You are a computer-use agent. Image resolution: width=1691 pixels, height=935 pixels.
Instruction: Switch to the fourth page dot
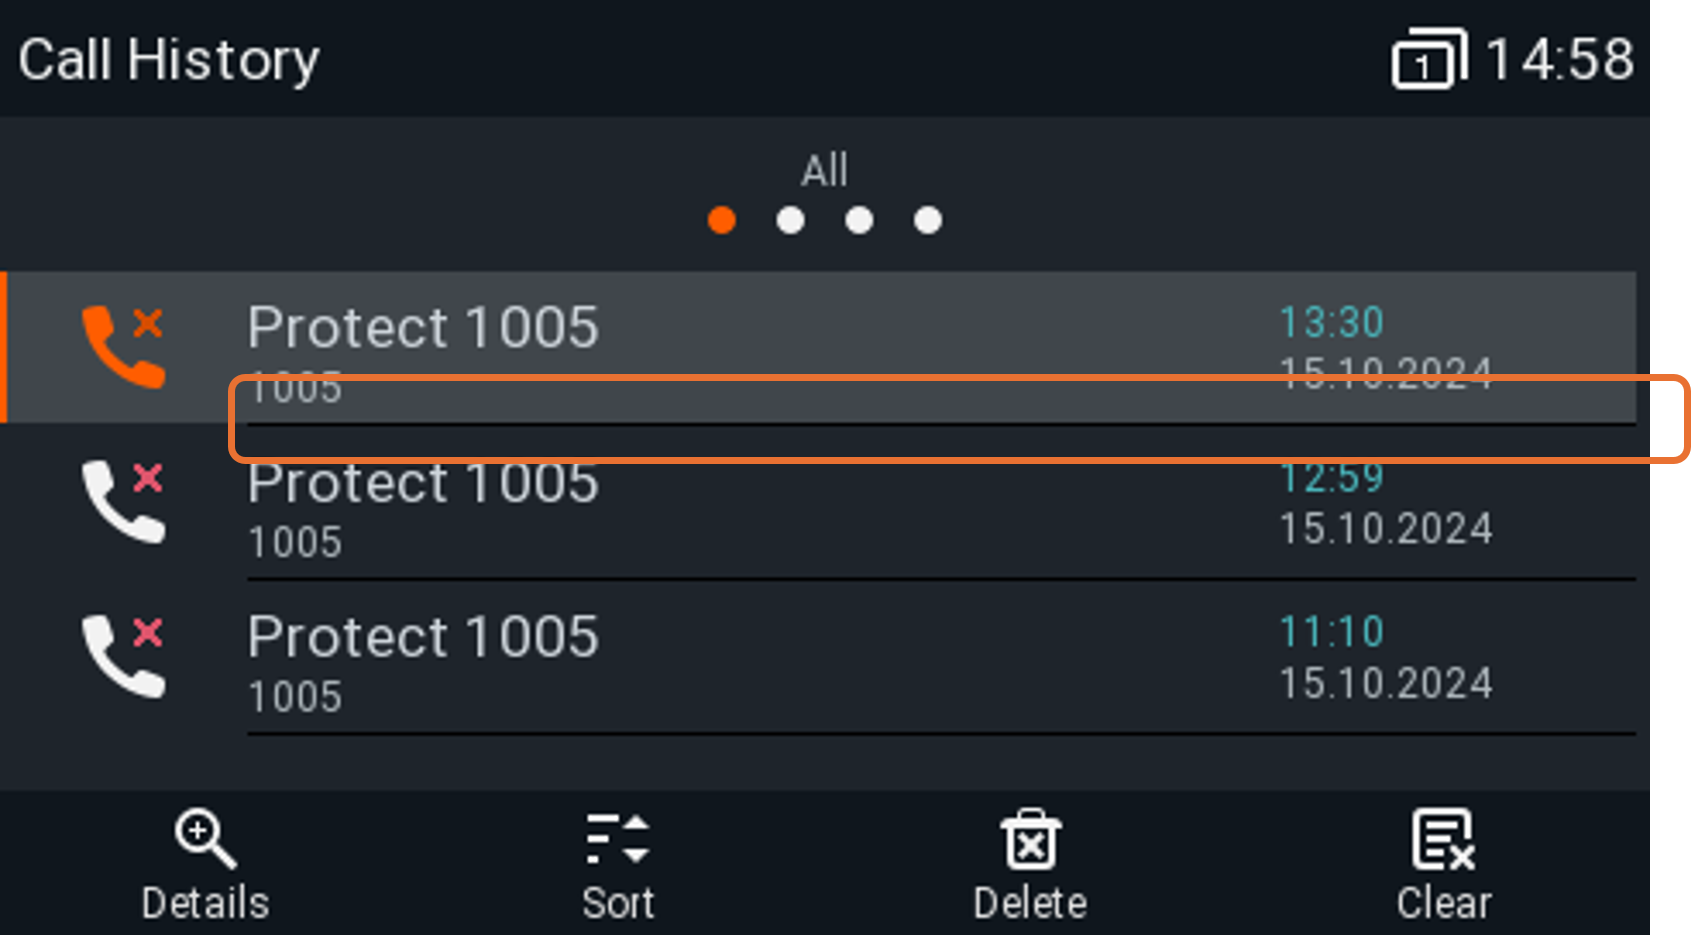coord(928,220)
